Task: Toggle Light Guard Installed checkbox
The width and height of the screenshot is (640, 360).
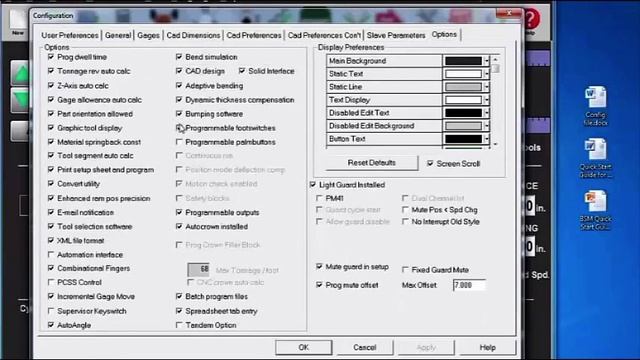Action: [x=313, y=185]
